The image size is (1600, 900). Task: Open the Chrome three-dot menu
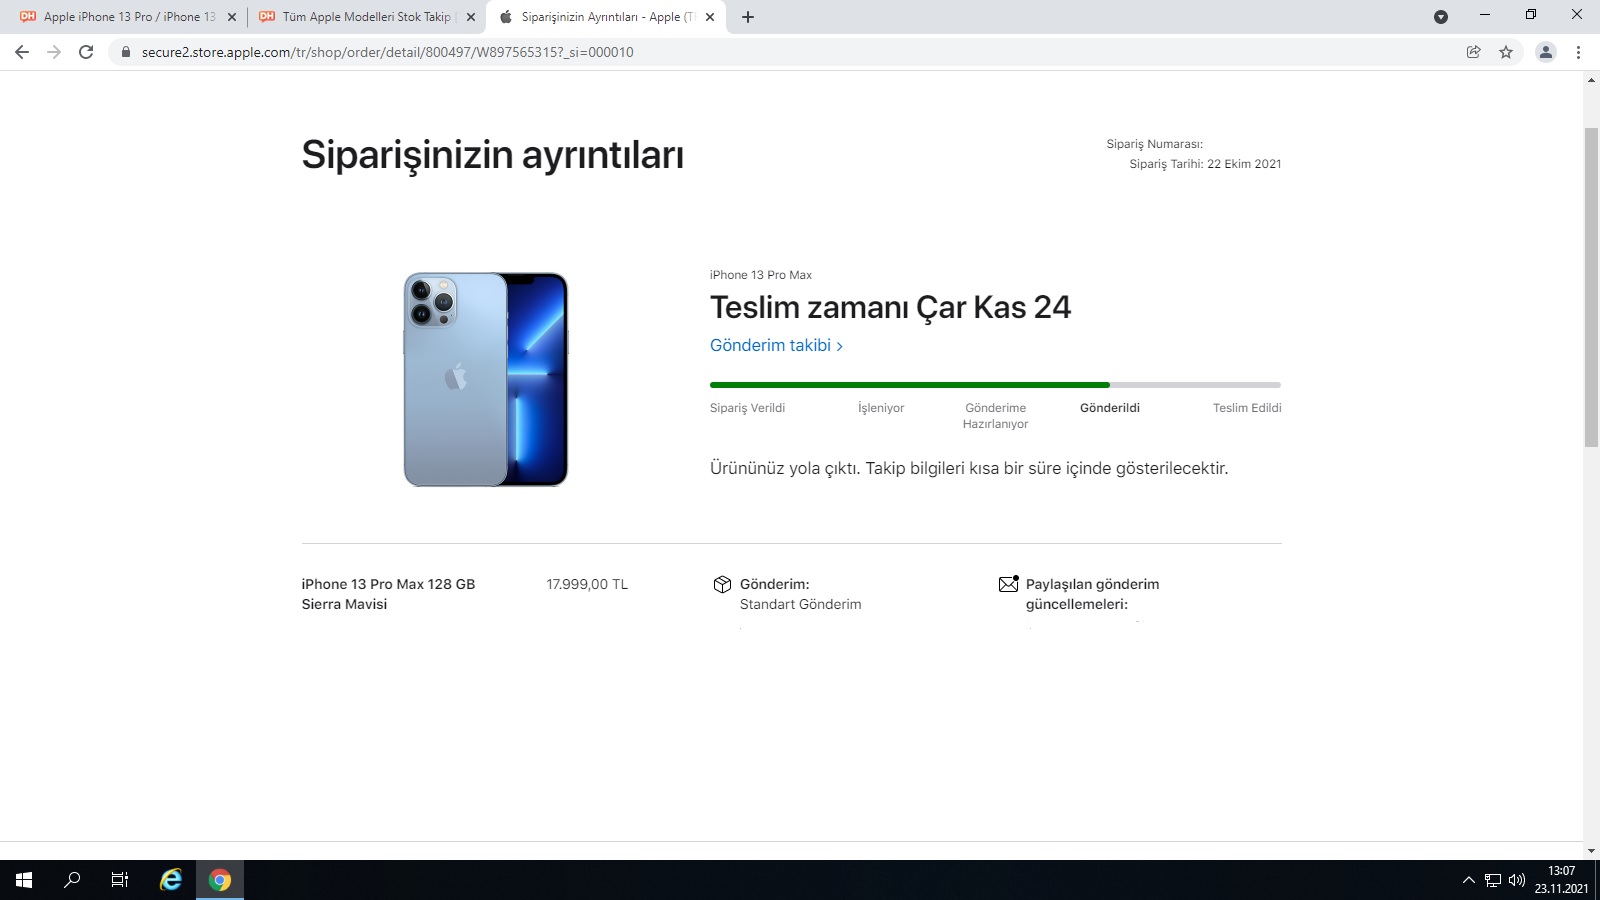(1579, 52)
